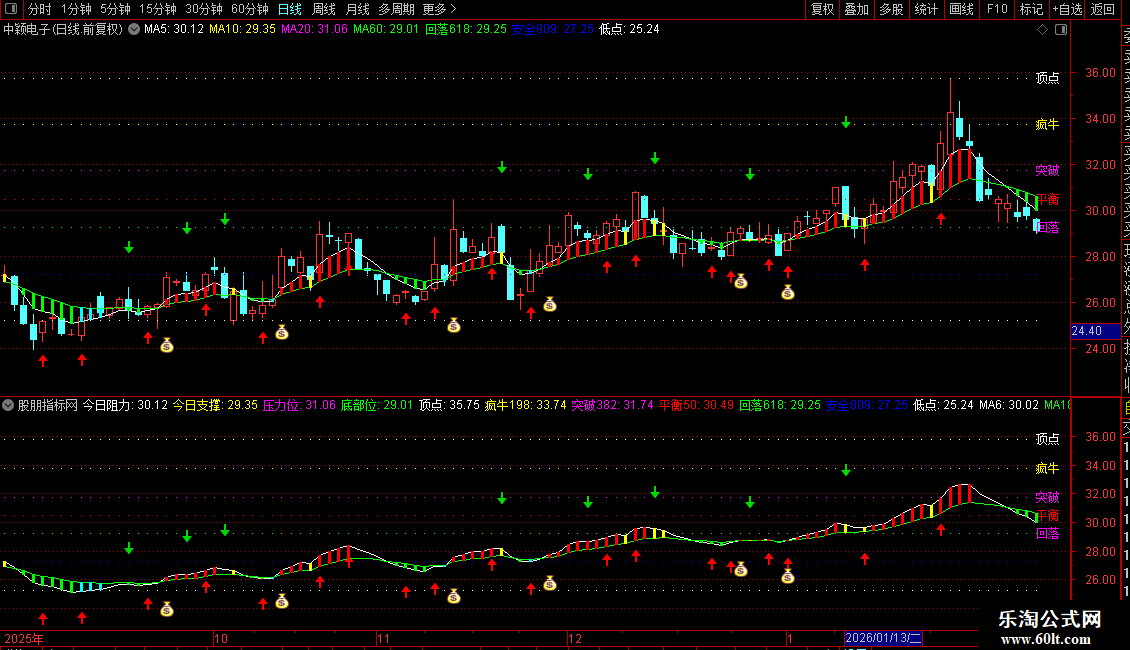Click the earliest money bag signal in the main chart
Screen dimensions: 1130x650
point(167,345)
